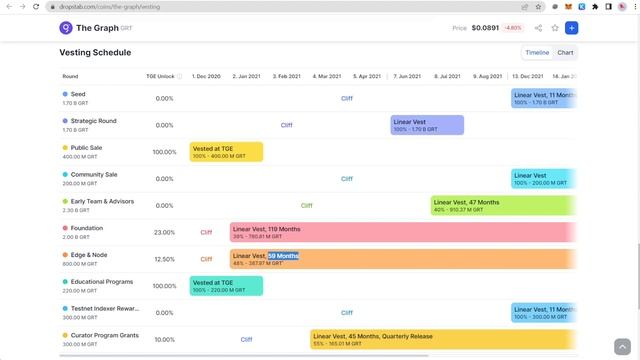This screenshot has width=640, height=360.
Task: Click Cliff label in Curator Program row
Action: click(246, 340)
